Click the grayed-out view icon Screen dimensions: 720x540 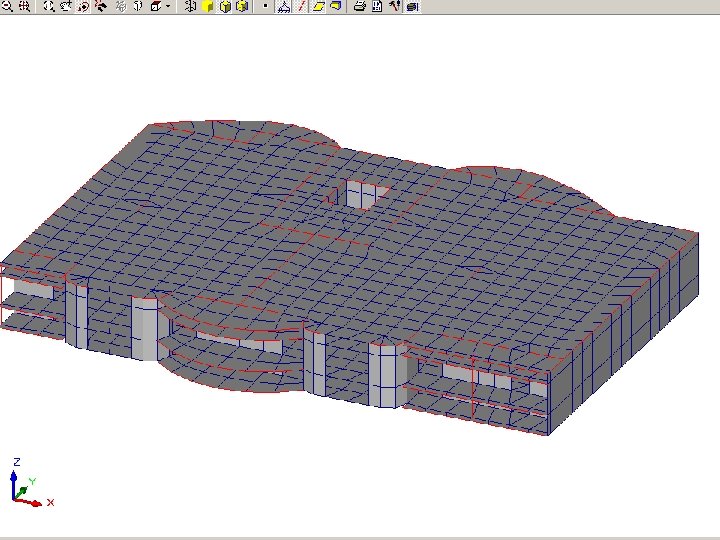pos(120,6)
